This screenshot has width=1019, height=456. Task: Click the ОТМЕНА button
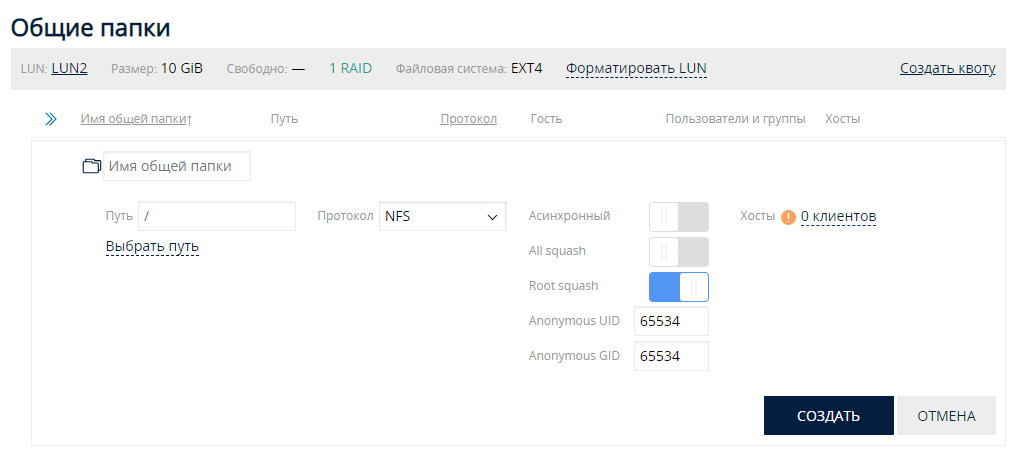946,416
